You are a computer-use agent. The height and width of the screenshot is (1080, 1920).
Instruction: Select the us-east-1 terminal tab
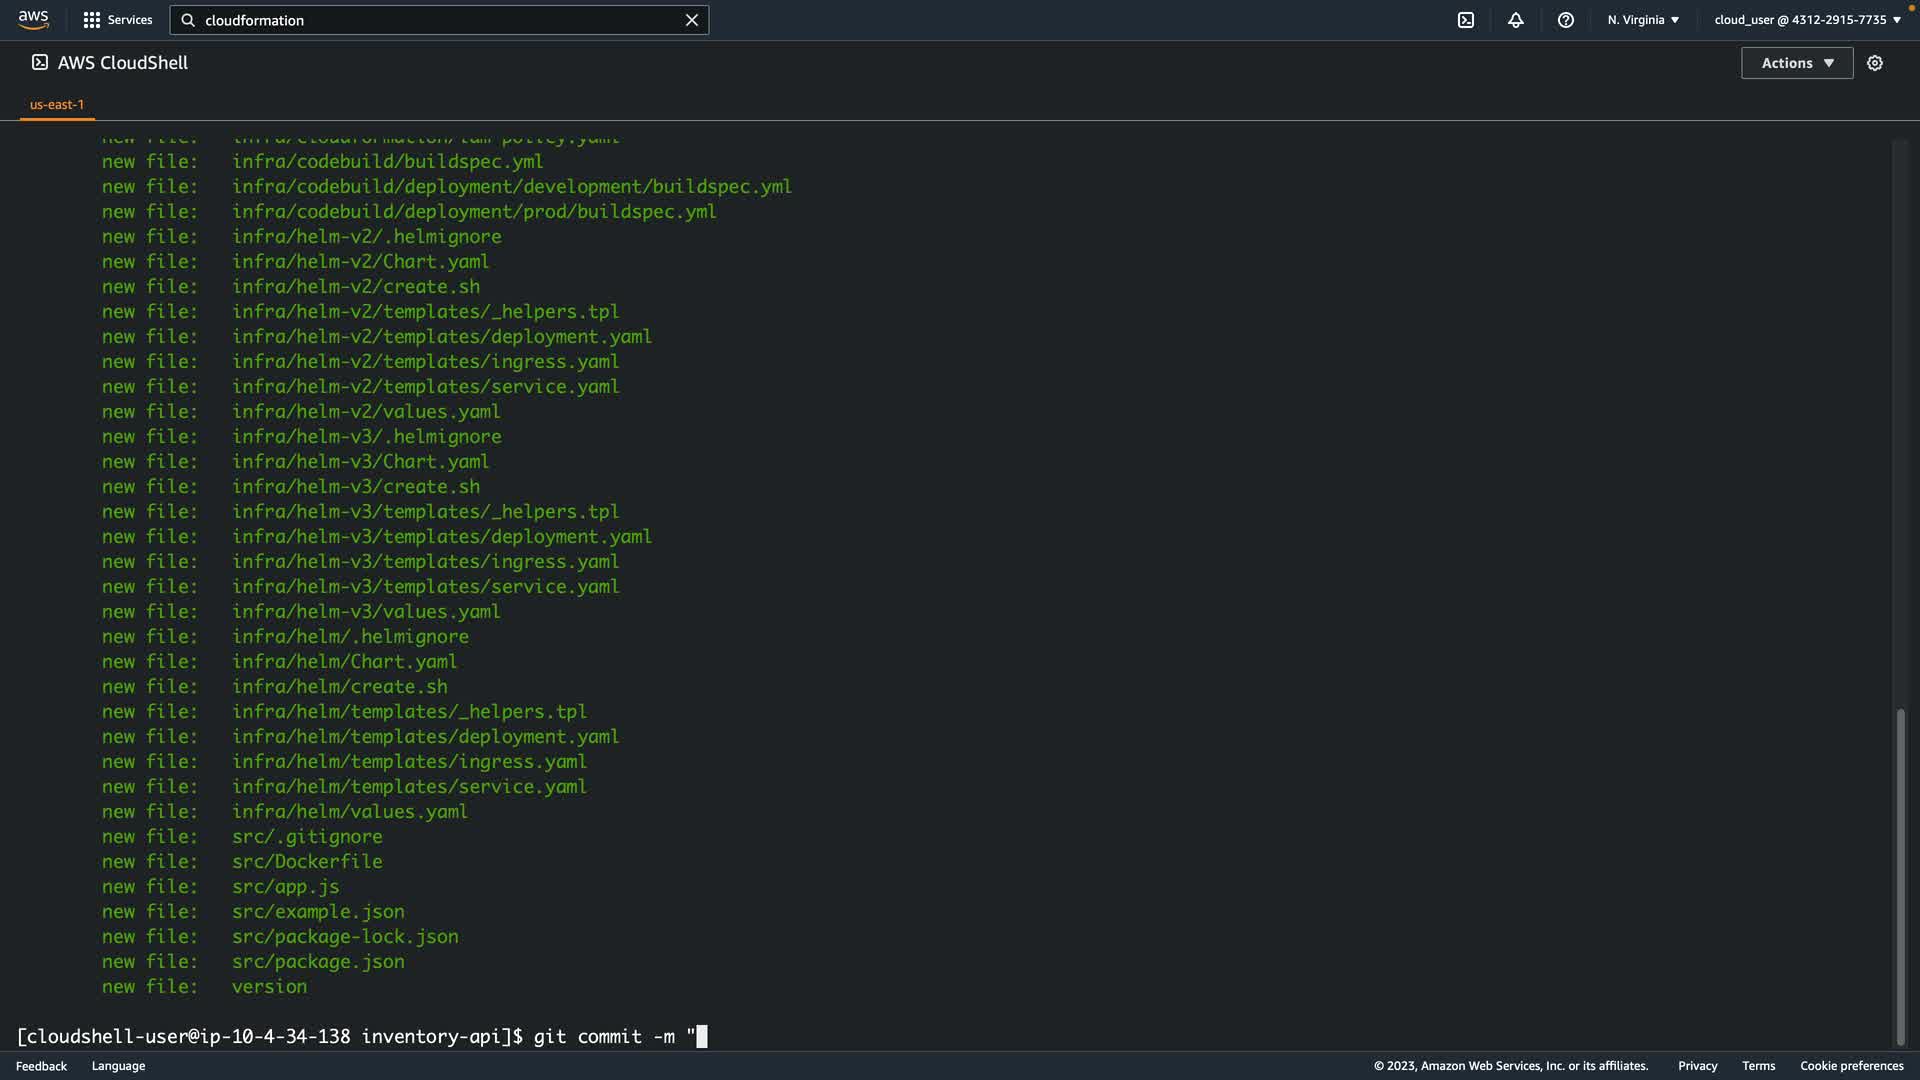(x=57, y=104)
